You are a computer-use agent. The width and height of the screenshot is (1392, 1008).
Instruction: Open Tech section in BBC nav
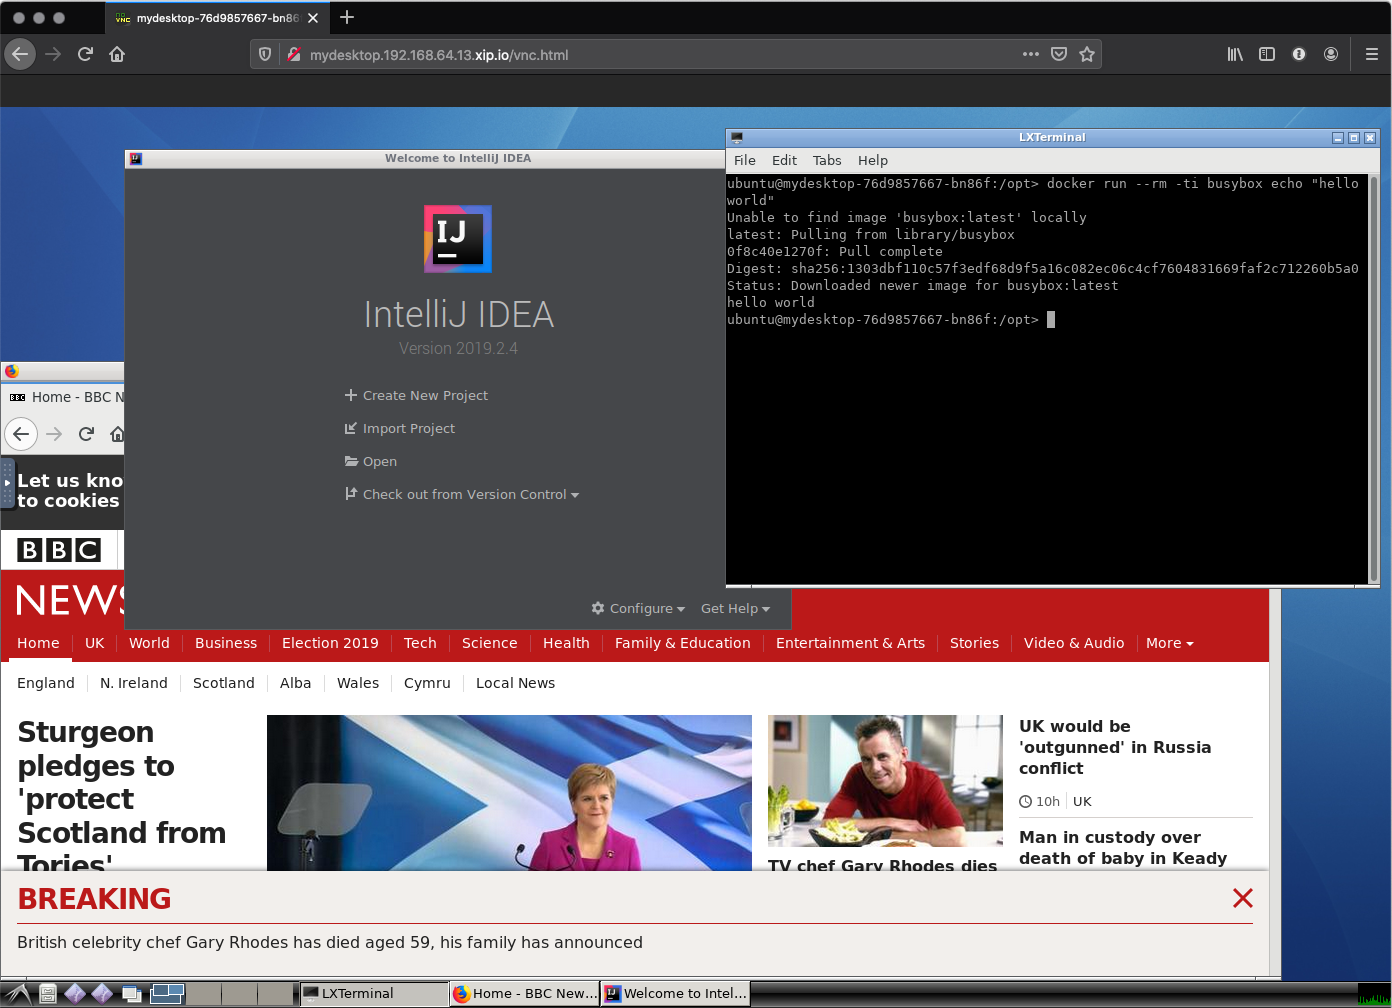coord(420,643)
